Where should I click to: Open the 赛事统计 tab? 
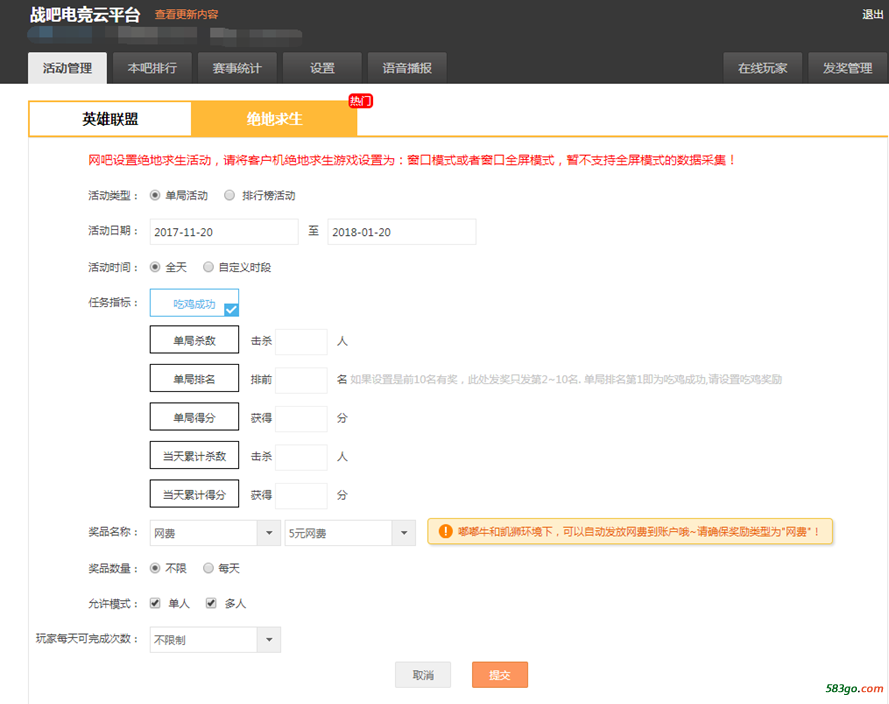[x=238, y=68]
